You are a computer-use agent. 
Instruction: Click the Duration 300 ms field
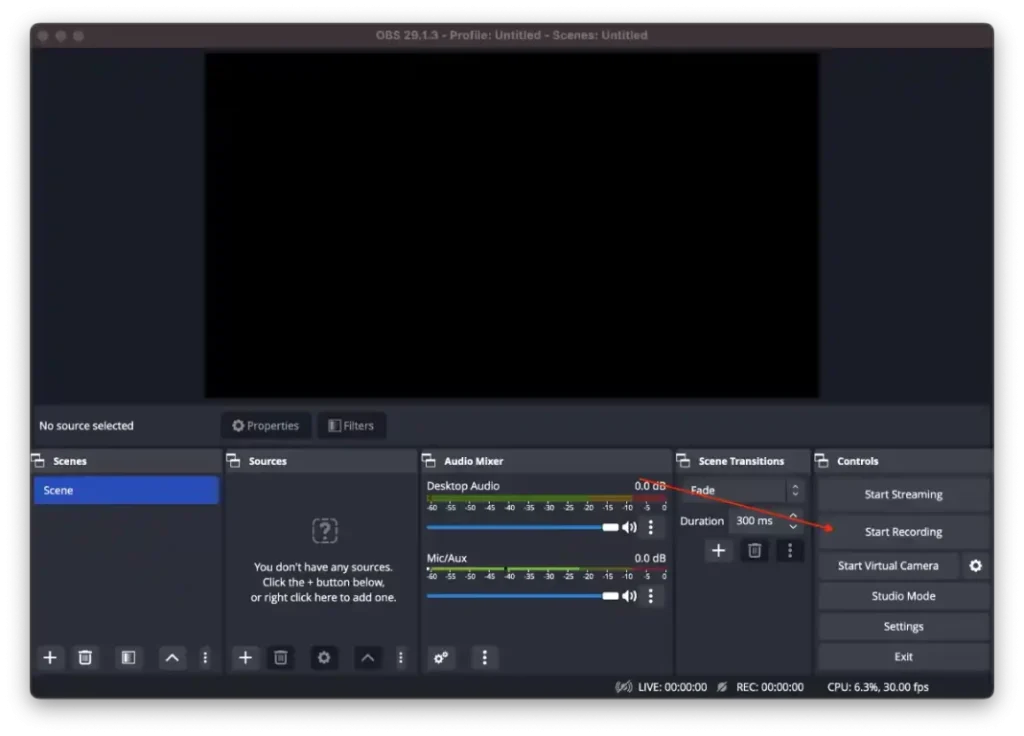coord(767,520)
